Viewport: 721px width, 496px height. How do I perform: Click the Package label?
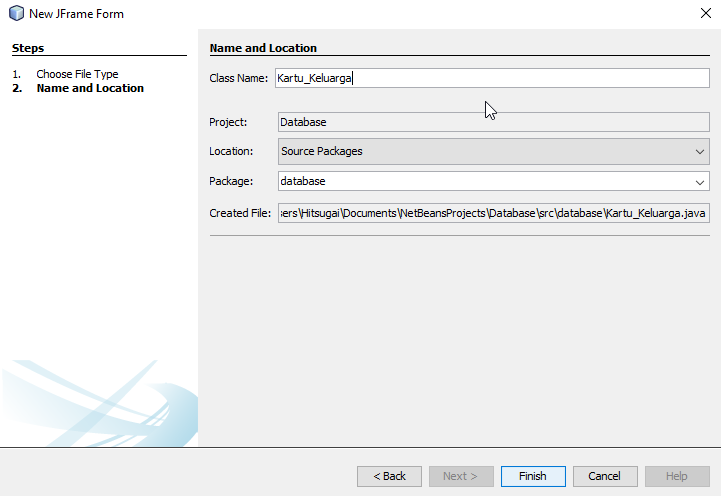pyautogui.click(x=231, y=181)
